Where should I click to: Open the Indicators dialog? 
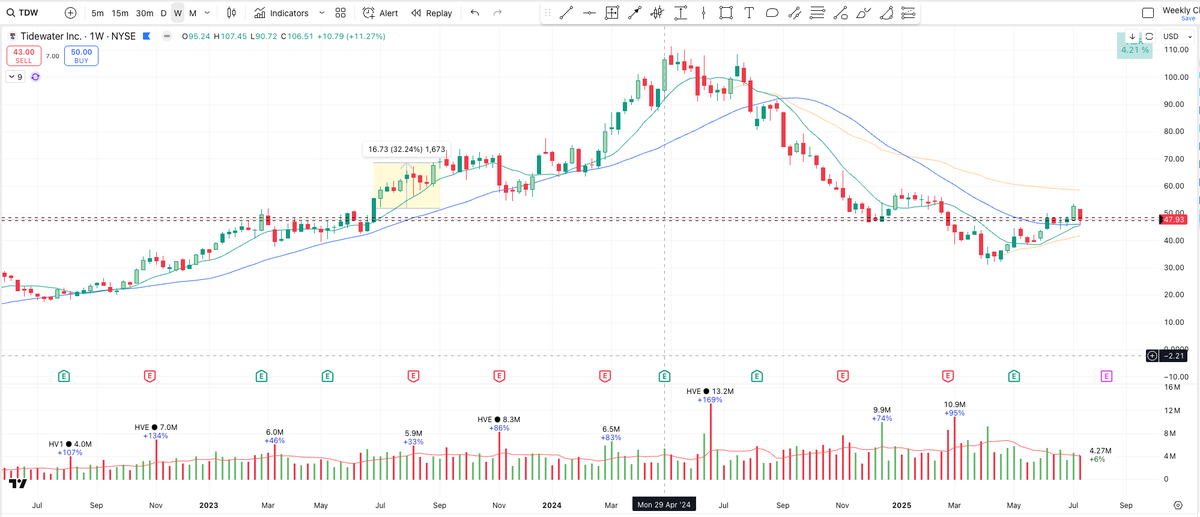click(281, 13)
